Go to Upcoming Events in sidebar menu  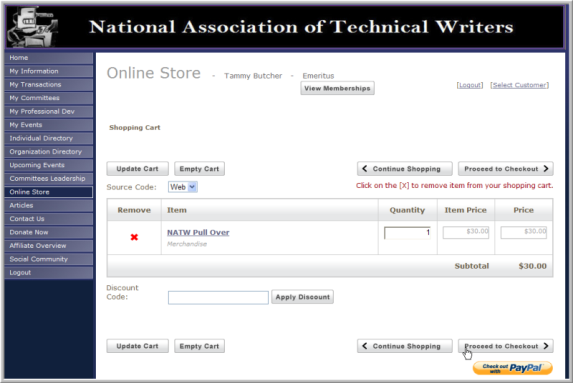[x=49, y=165]
